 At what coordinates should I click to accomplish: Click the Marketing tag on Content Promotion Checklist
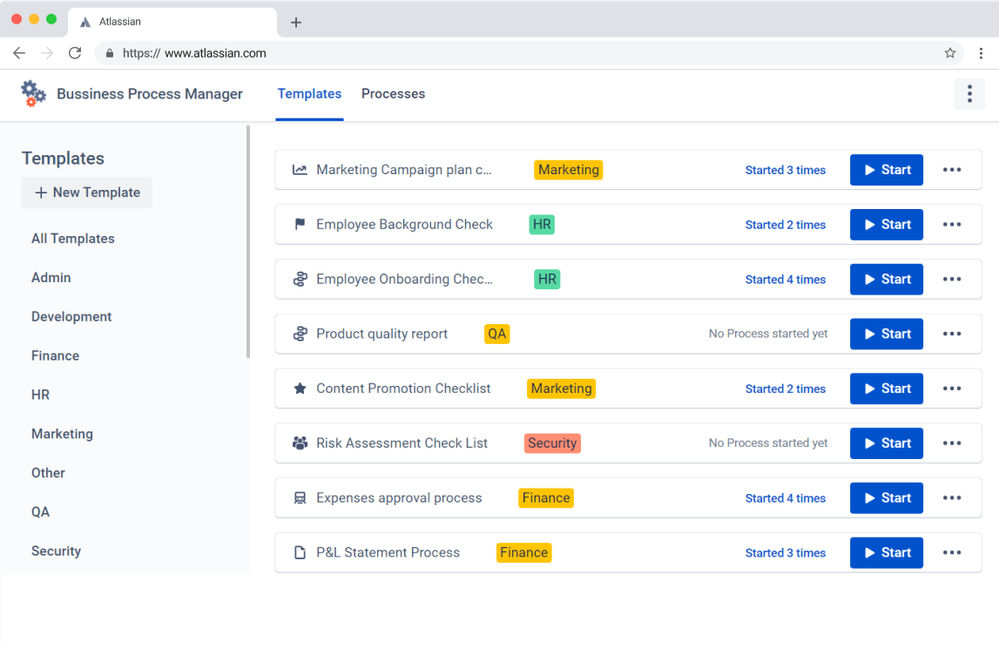pyautogui.click(x=561, y=389)
